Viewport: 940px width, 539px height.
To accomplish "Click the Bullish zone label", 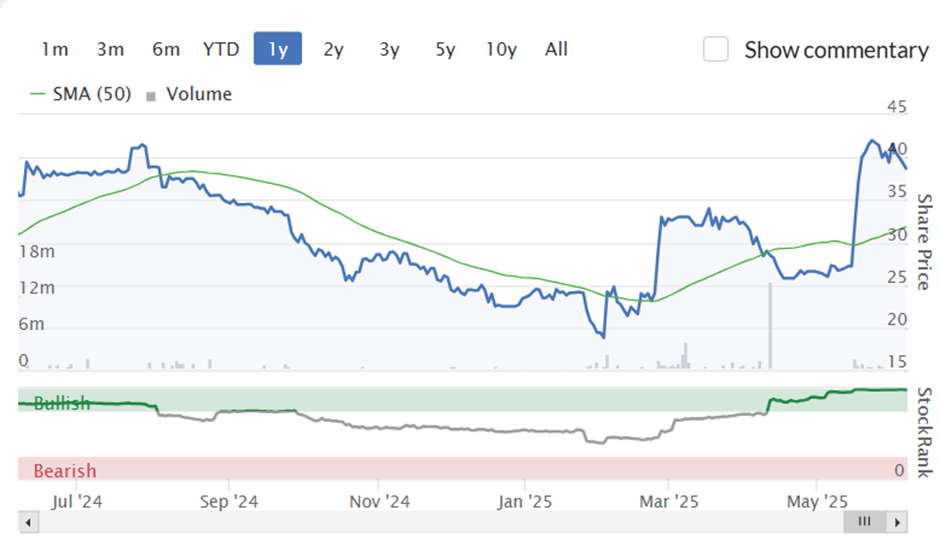I will pyautogui.click(x=62, y=403).
